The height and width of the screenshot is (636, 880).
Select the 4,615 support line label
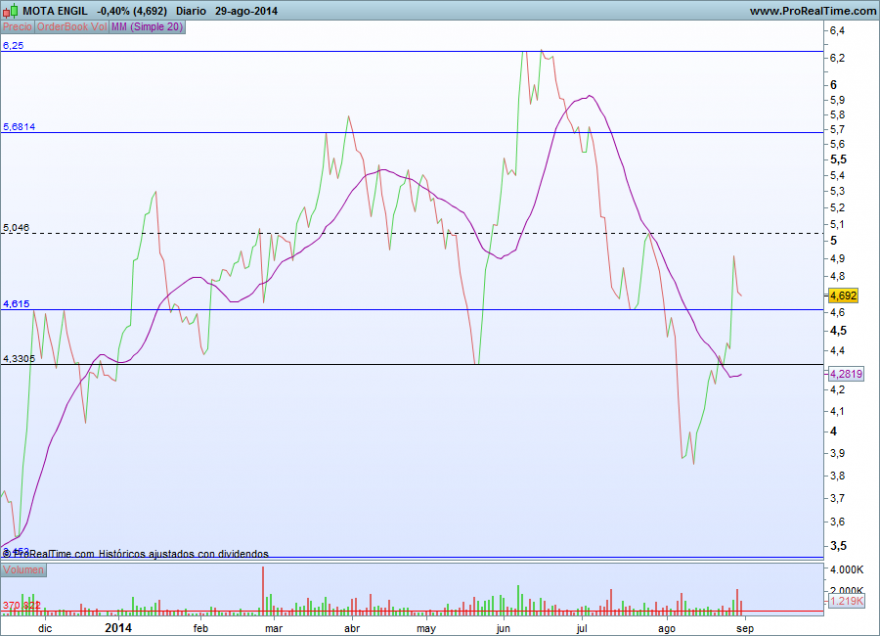[x=16, y=304]
